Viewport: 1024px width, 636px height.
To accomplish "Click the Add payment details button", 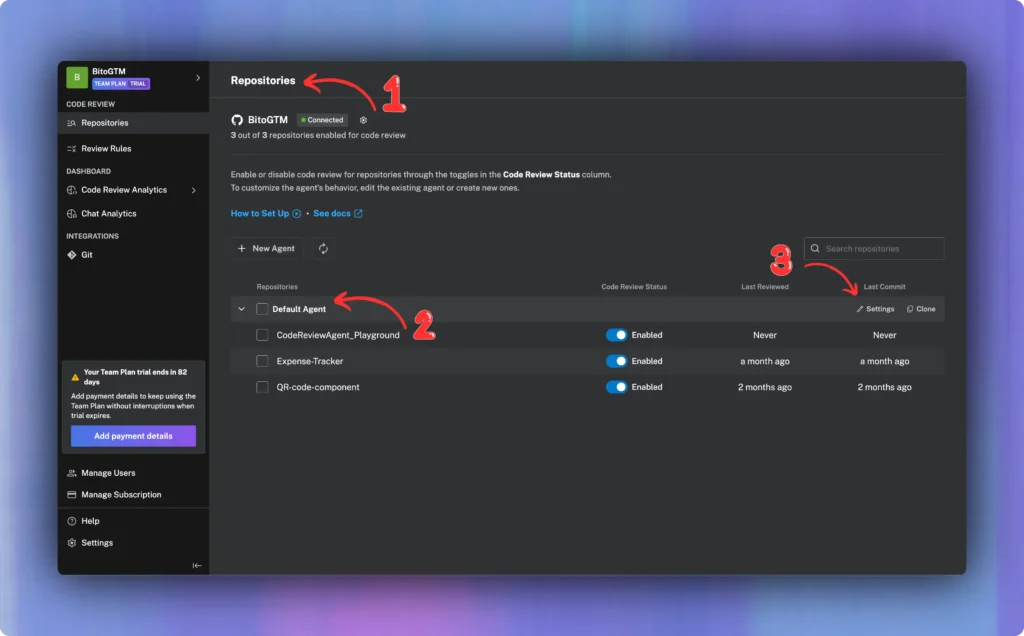I will coord(133,436).
